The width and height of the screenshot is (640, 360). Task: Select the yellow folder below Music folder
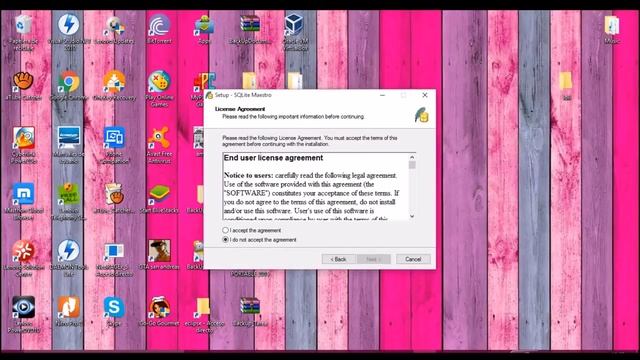566,82
